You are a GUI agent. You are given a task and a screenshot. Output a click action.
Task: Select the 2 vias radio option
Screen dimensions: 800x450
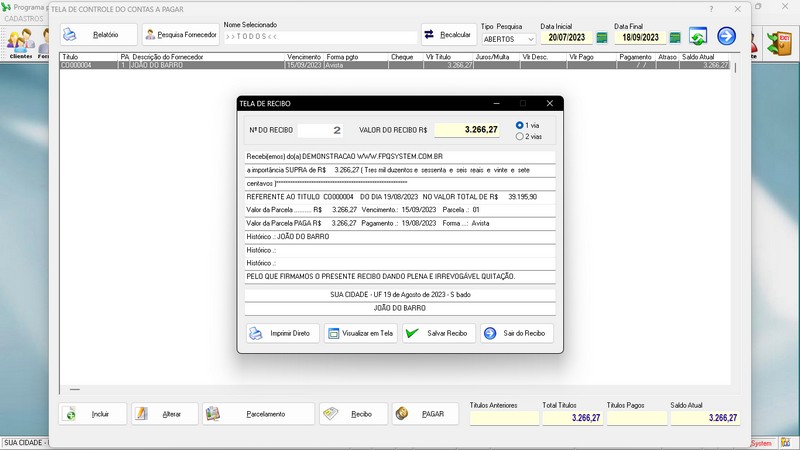coord(520,136)
